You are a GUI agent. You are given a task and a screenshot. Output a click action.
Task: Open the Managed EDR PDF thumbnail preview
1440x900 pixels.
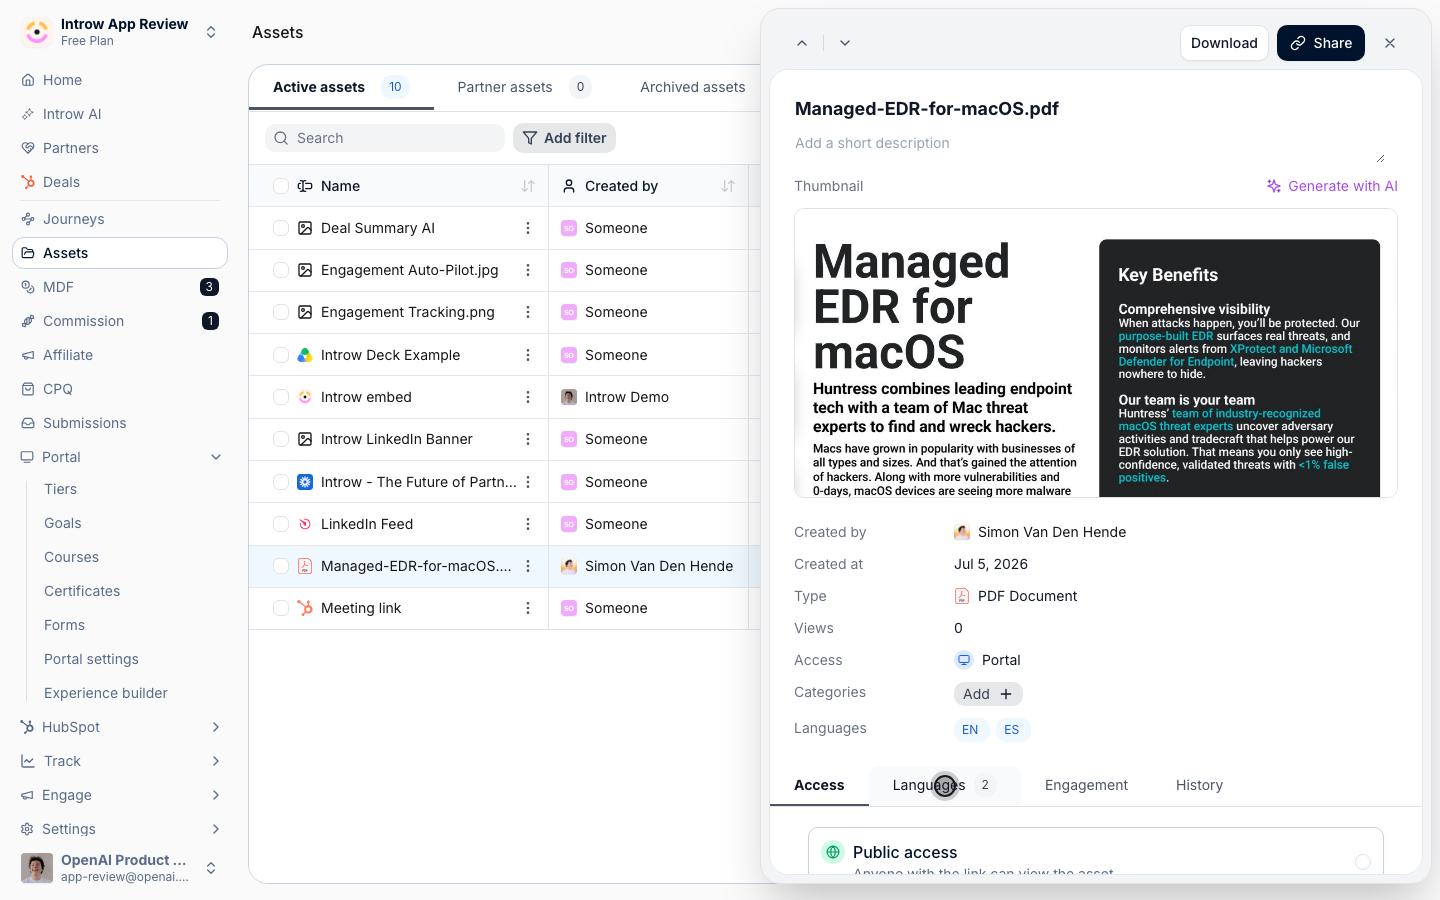pos(1096,353)
